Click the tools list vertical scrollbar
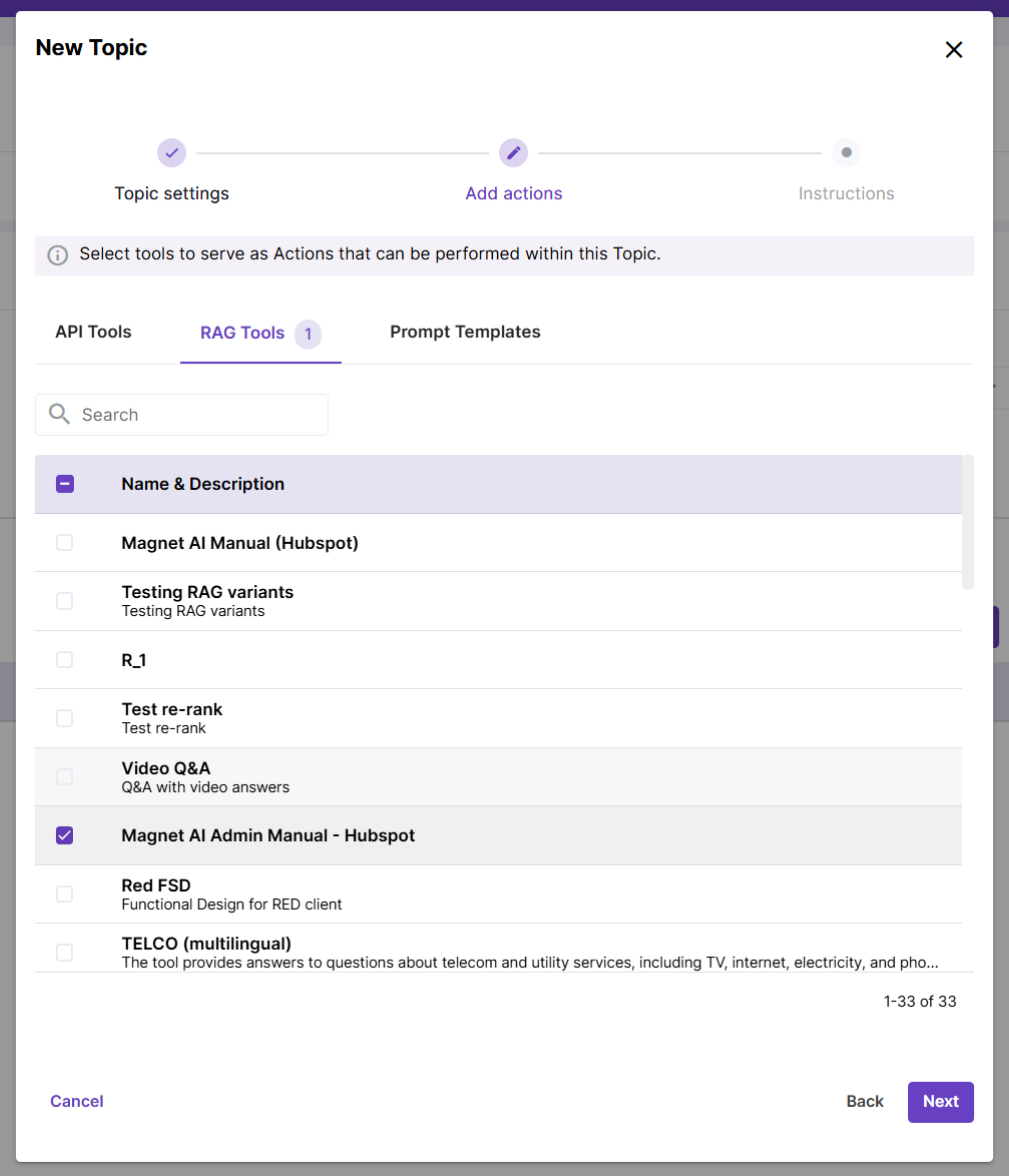The image size is (1009, 1176). 967,522
